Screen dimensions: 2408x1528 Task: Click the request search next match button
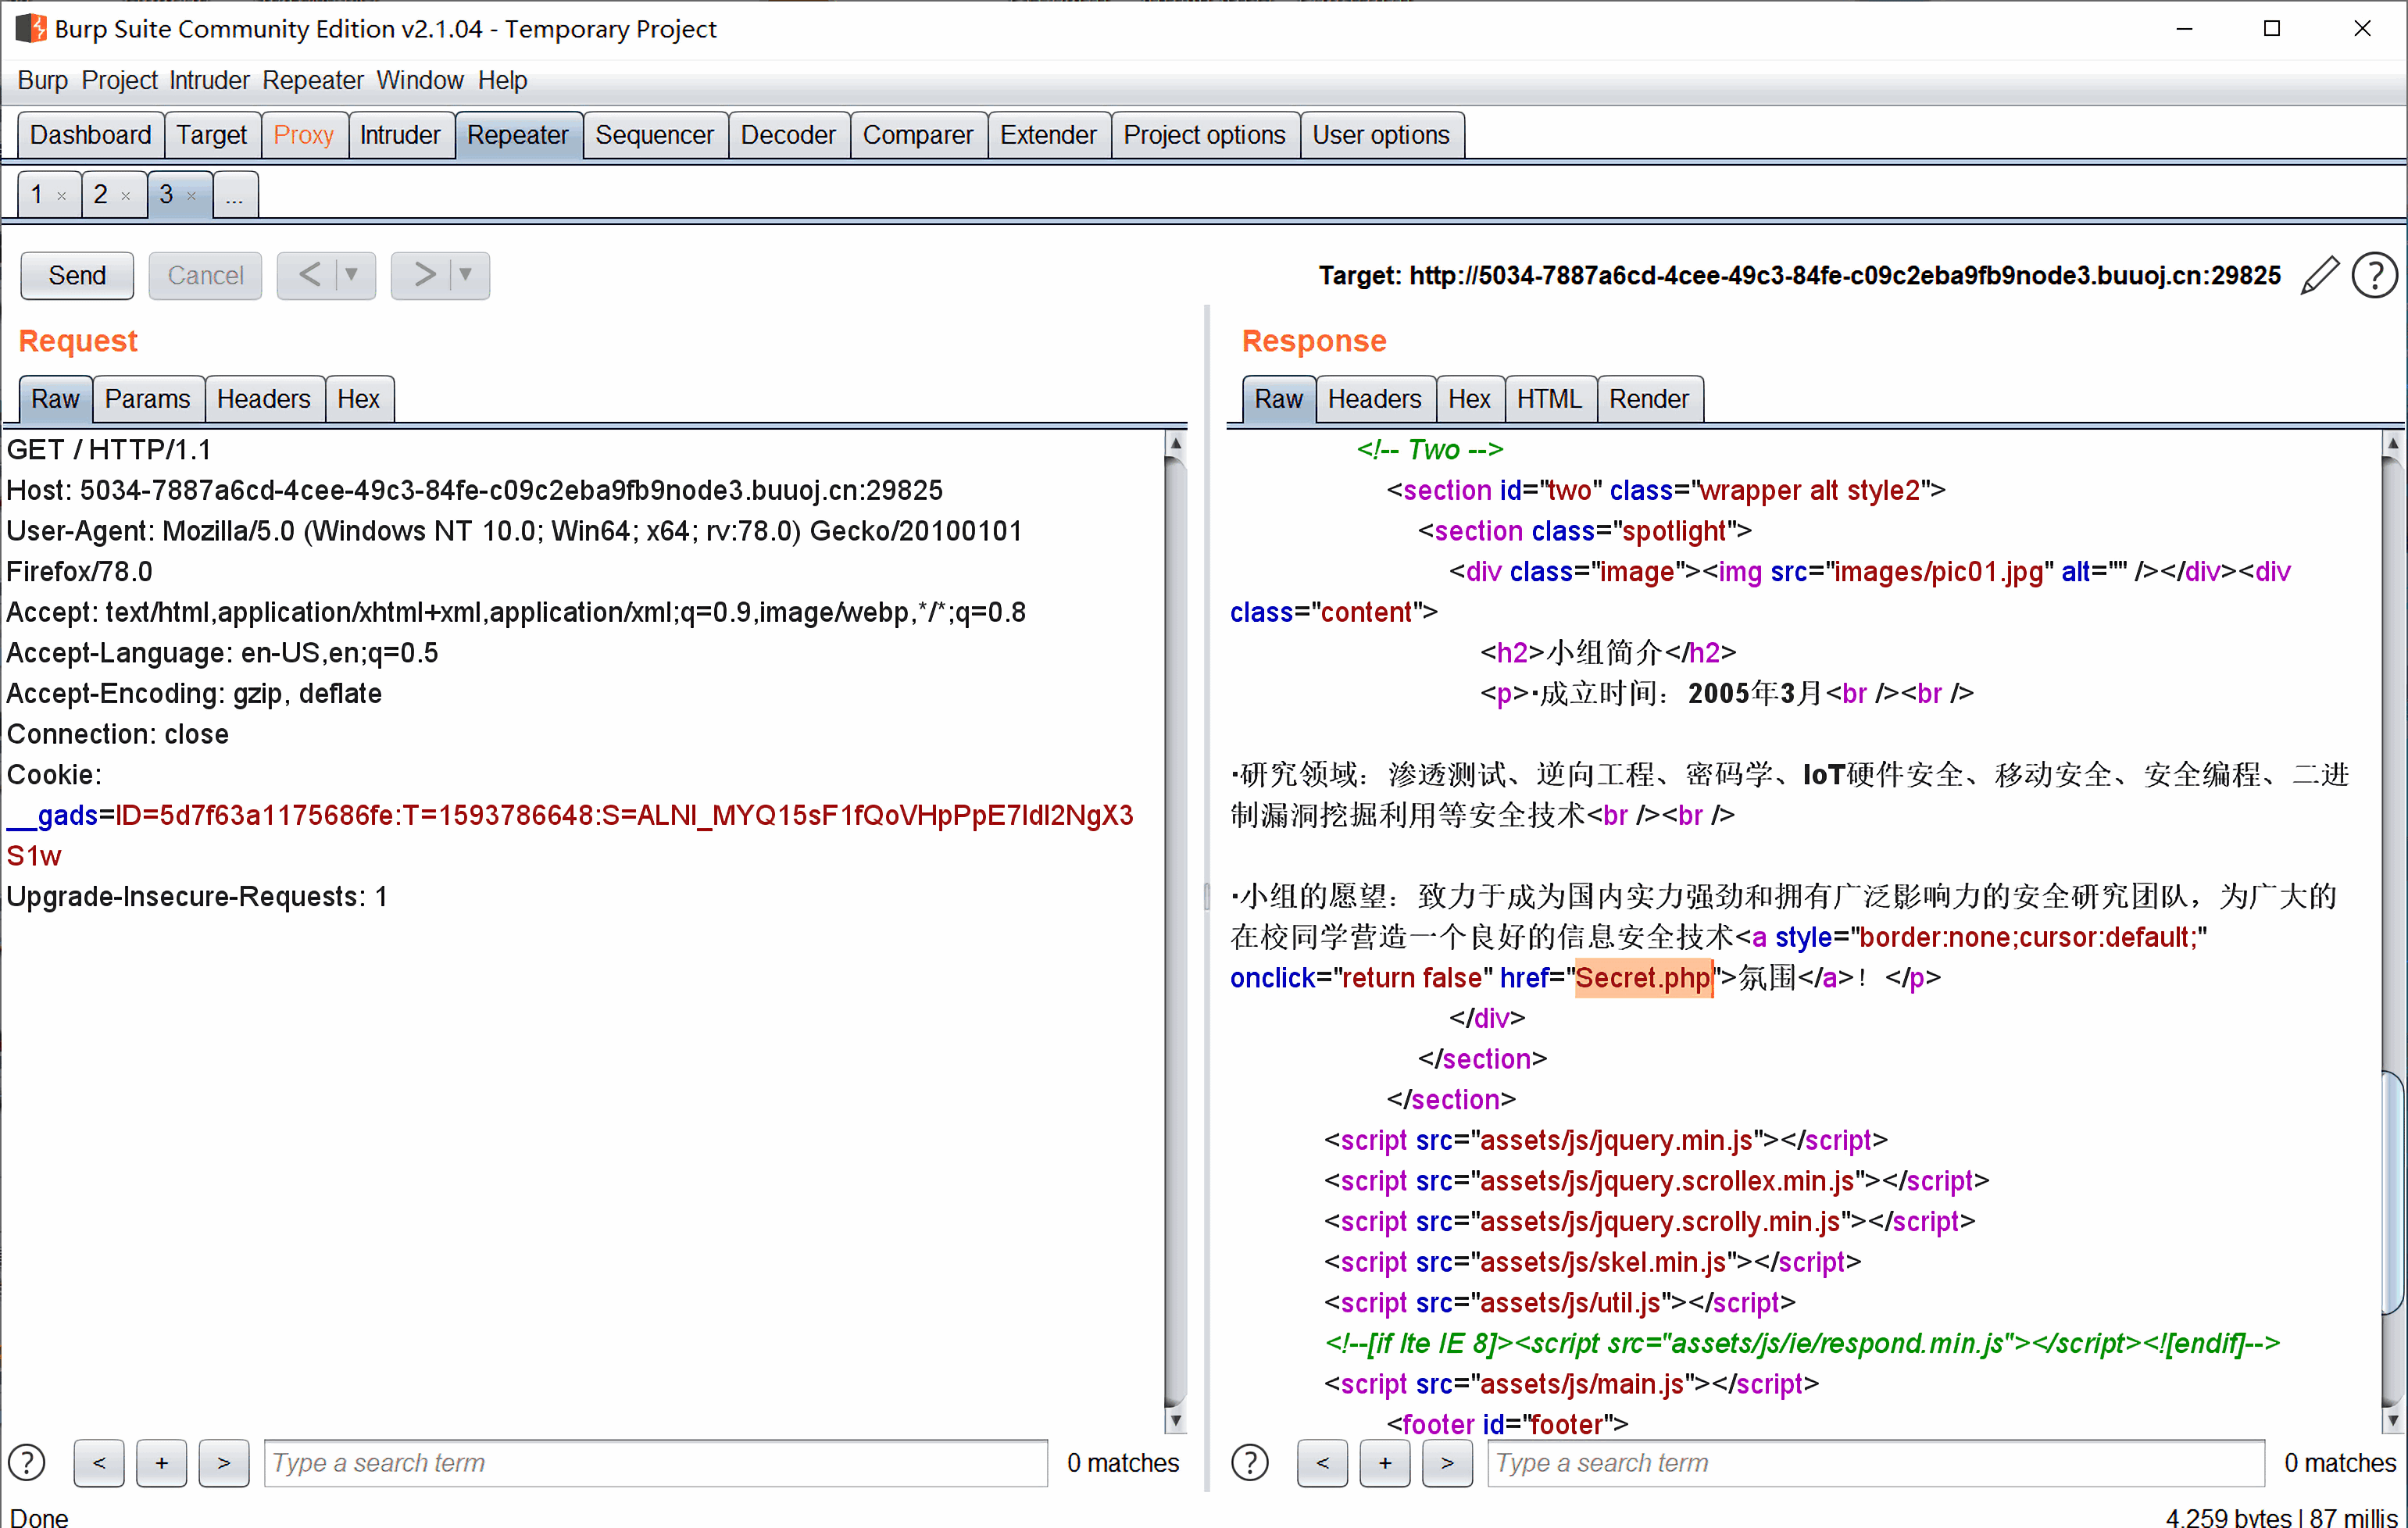[224, 1463]
